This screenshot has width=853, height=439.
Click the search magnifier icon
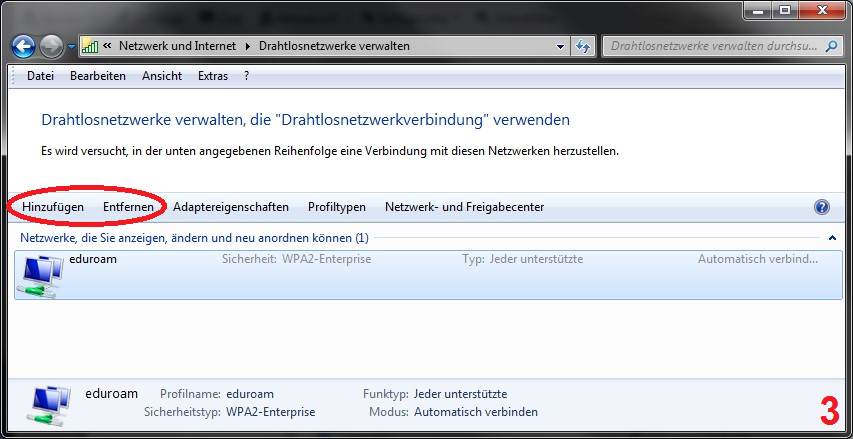(x=829, y=46)
